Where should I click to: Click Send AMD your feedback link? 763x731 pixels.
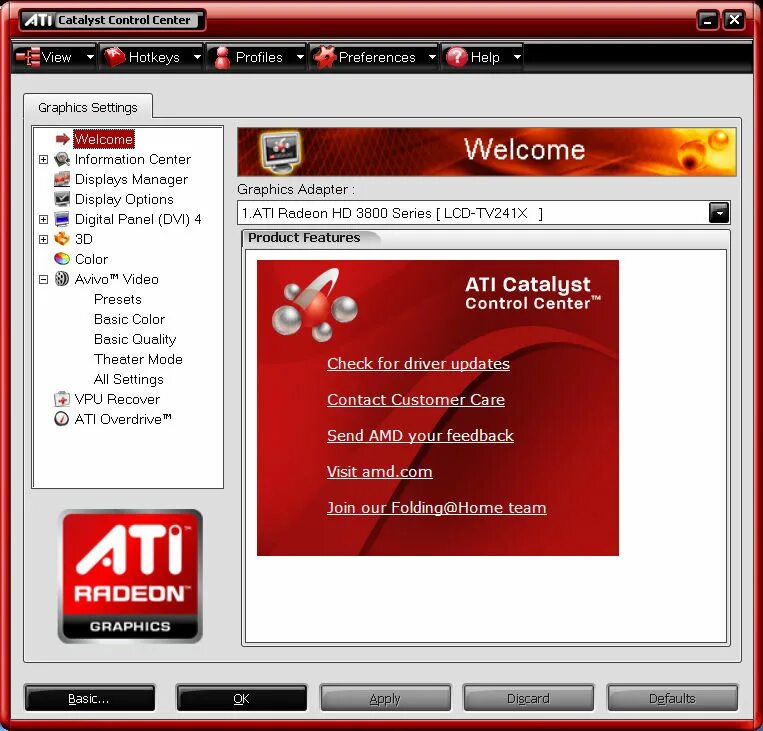pos(420,436)
